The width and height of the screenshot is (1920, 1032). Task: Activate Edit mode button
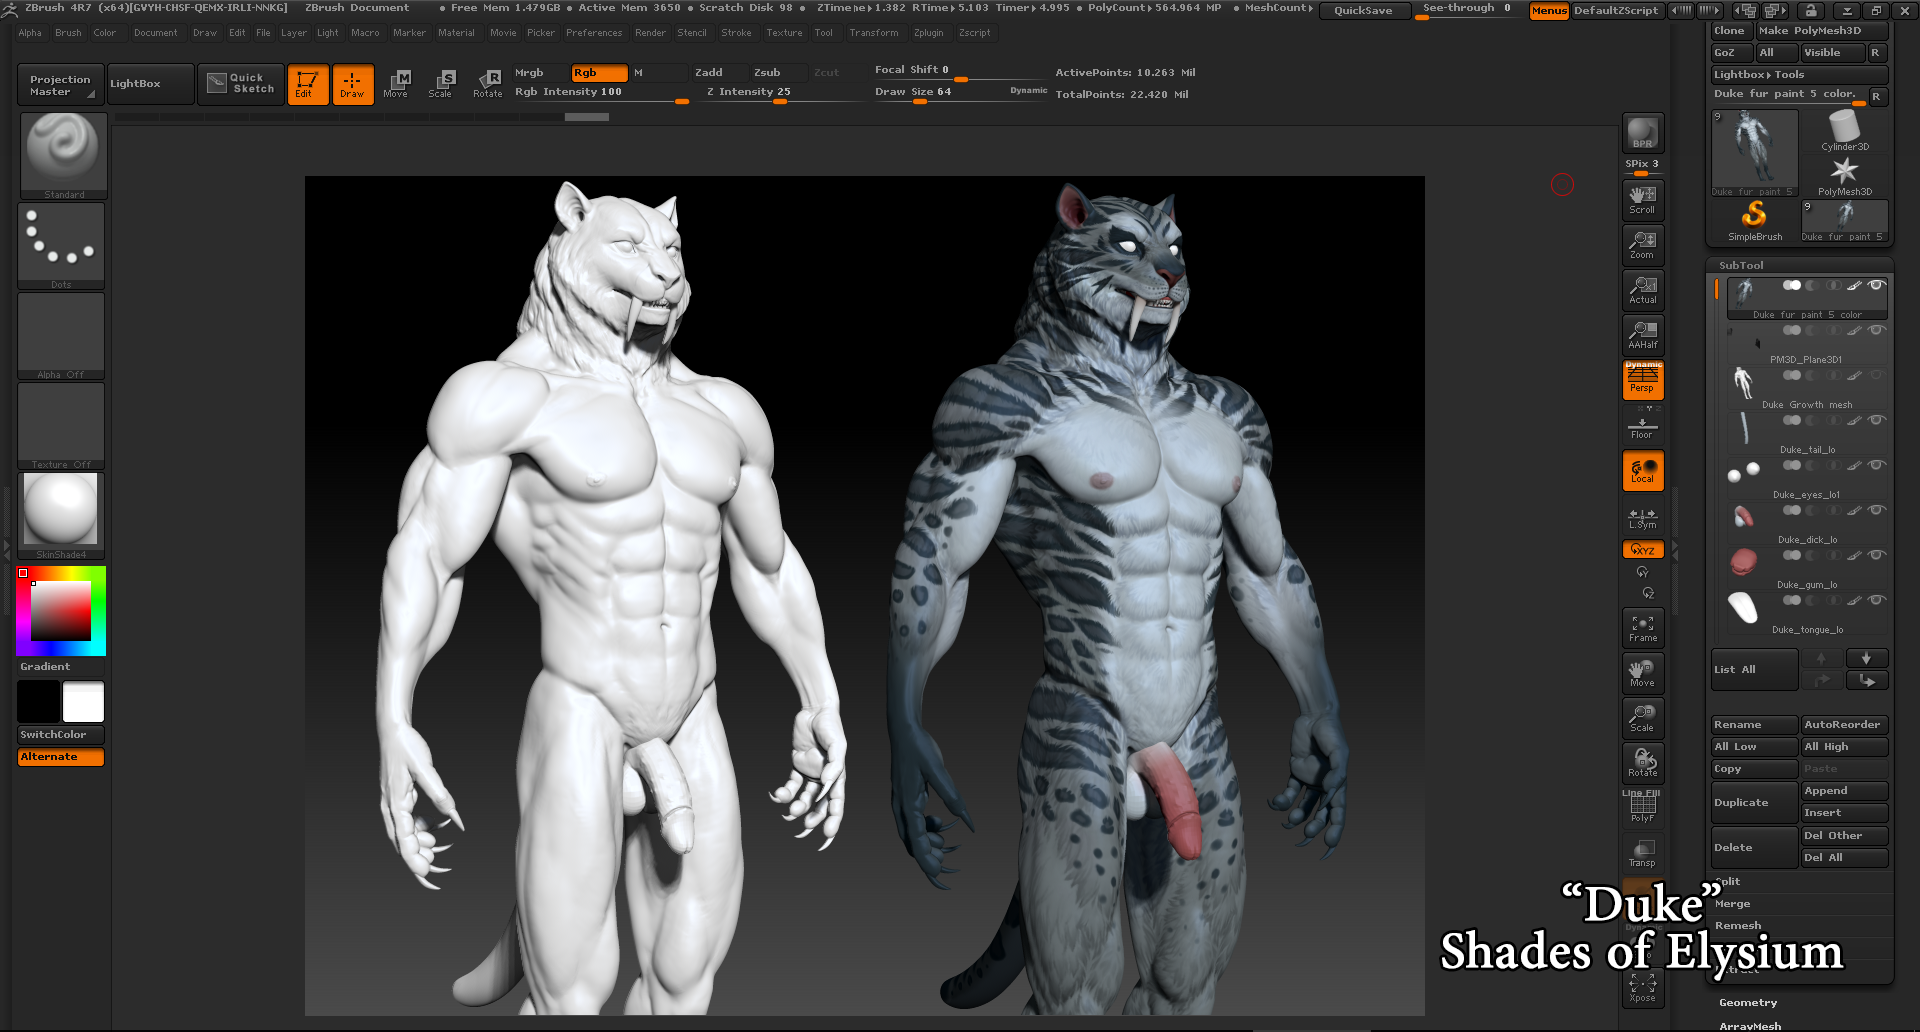pyautogui.click(x=307, y=84)
